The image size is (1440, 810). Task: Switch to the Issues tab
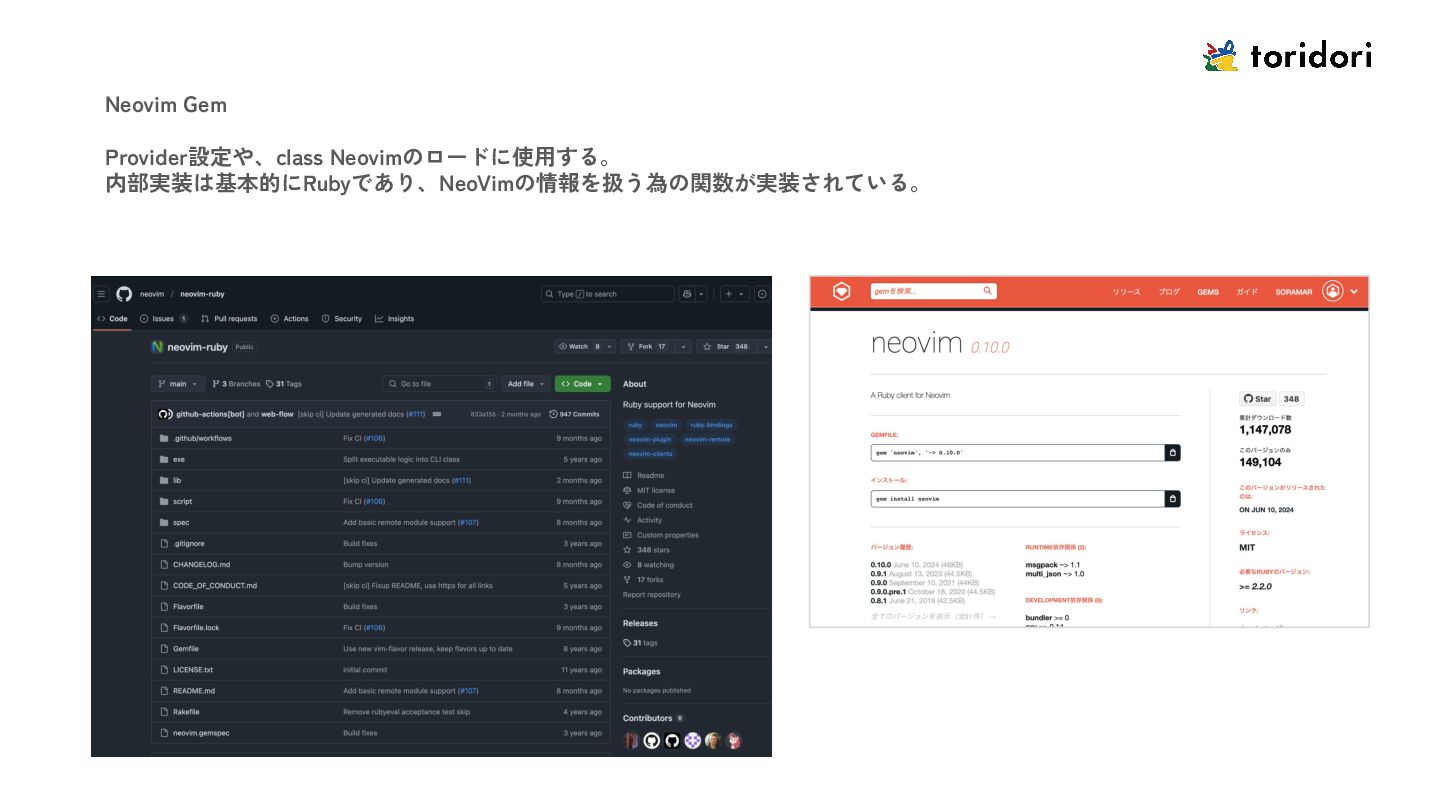click(x=164, y=319)
